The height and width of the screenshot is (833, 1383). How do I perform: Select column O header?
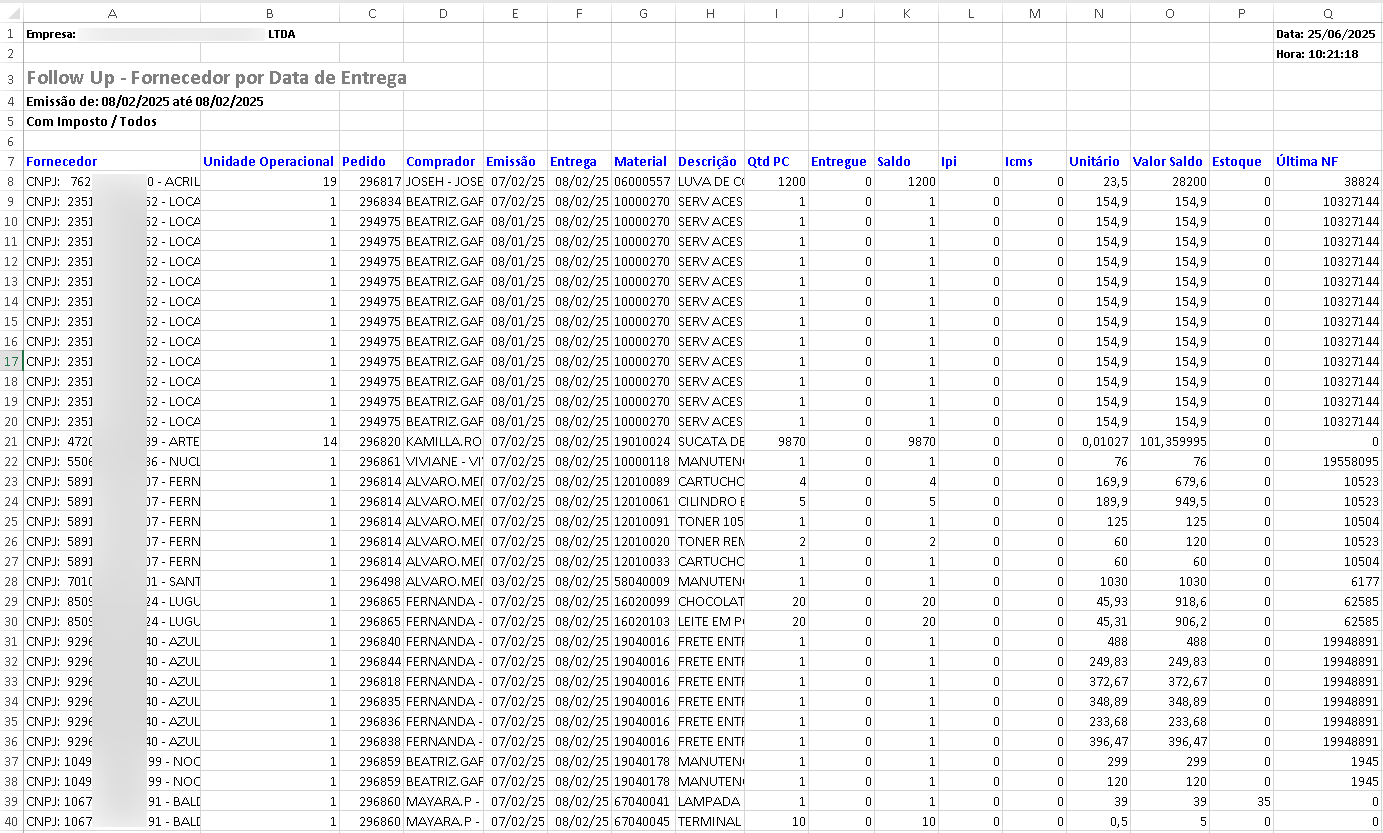(1169, 13)
